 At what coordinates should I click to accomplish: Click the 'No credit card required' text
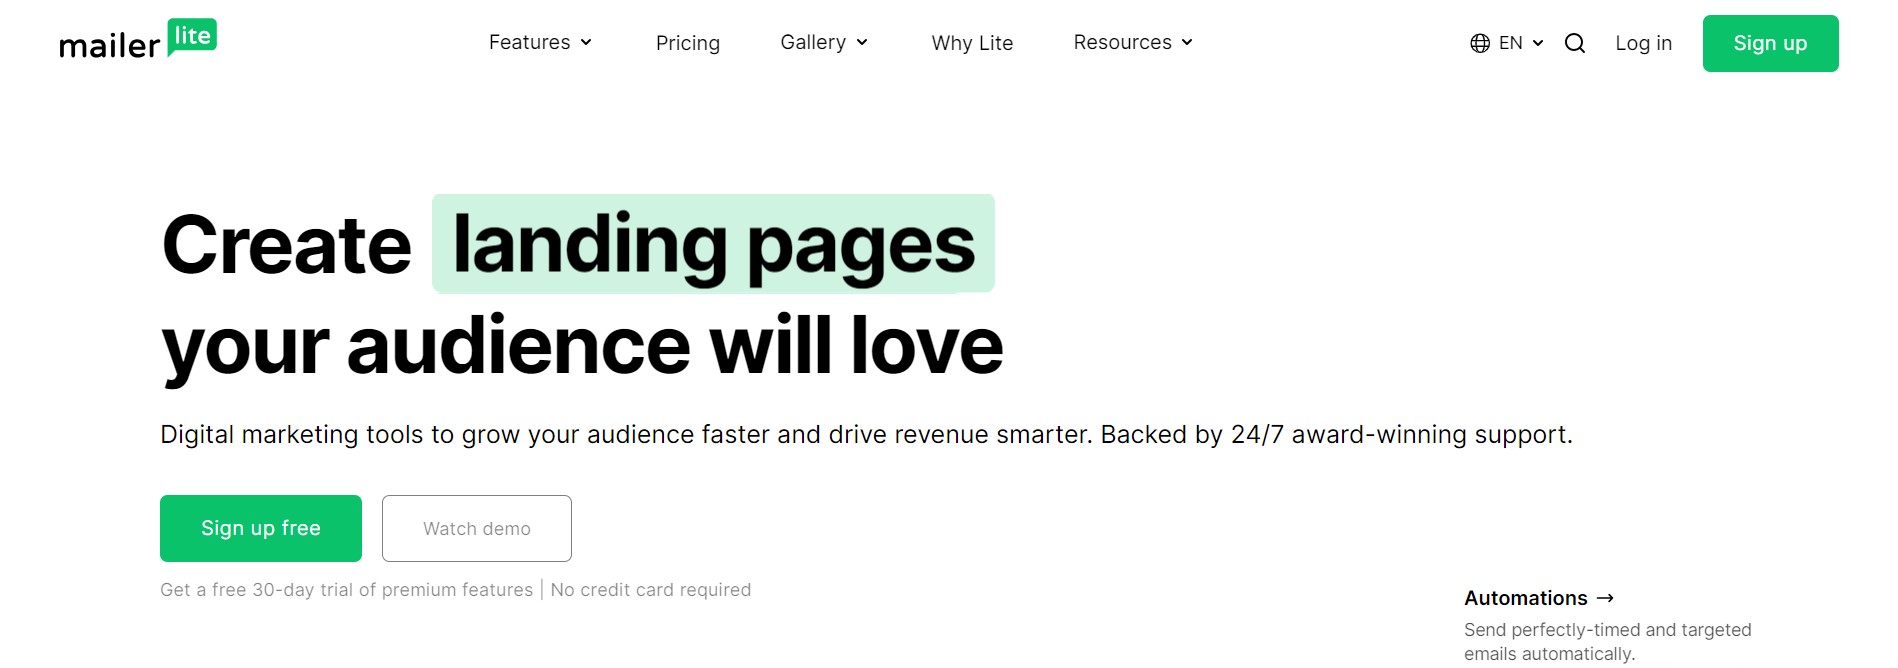click(651, 590)
